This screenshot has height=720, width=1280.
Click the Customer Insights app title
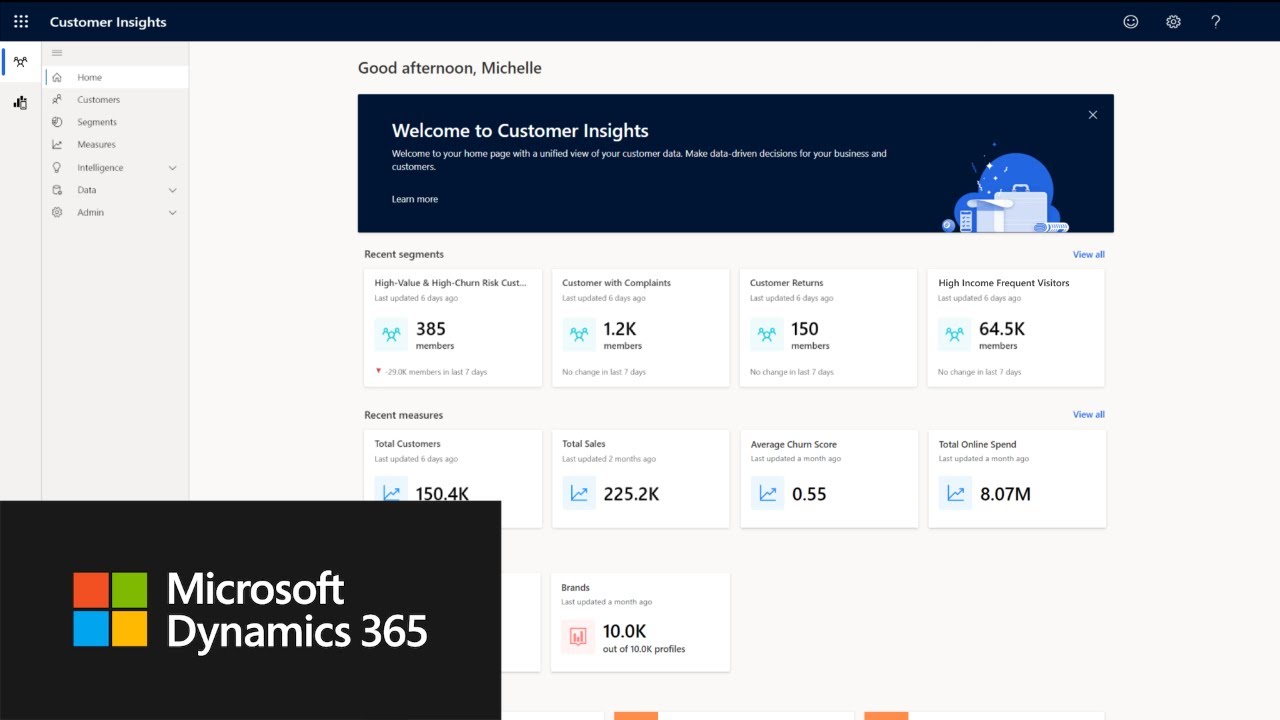coord(108,22)
